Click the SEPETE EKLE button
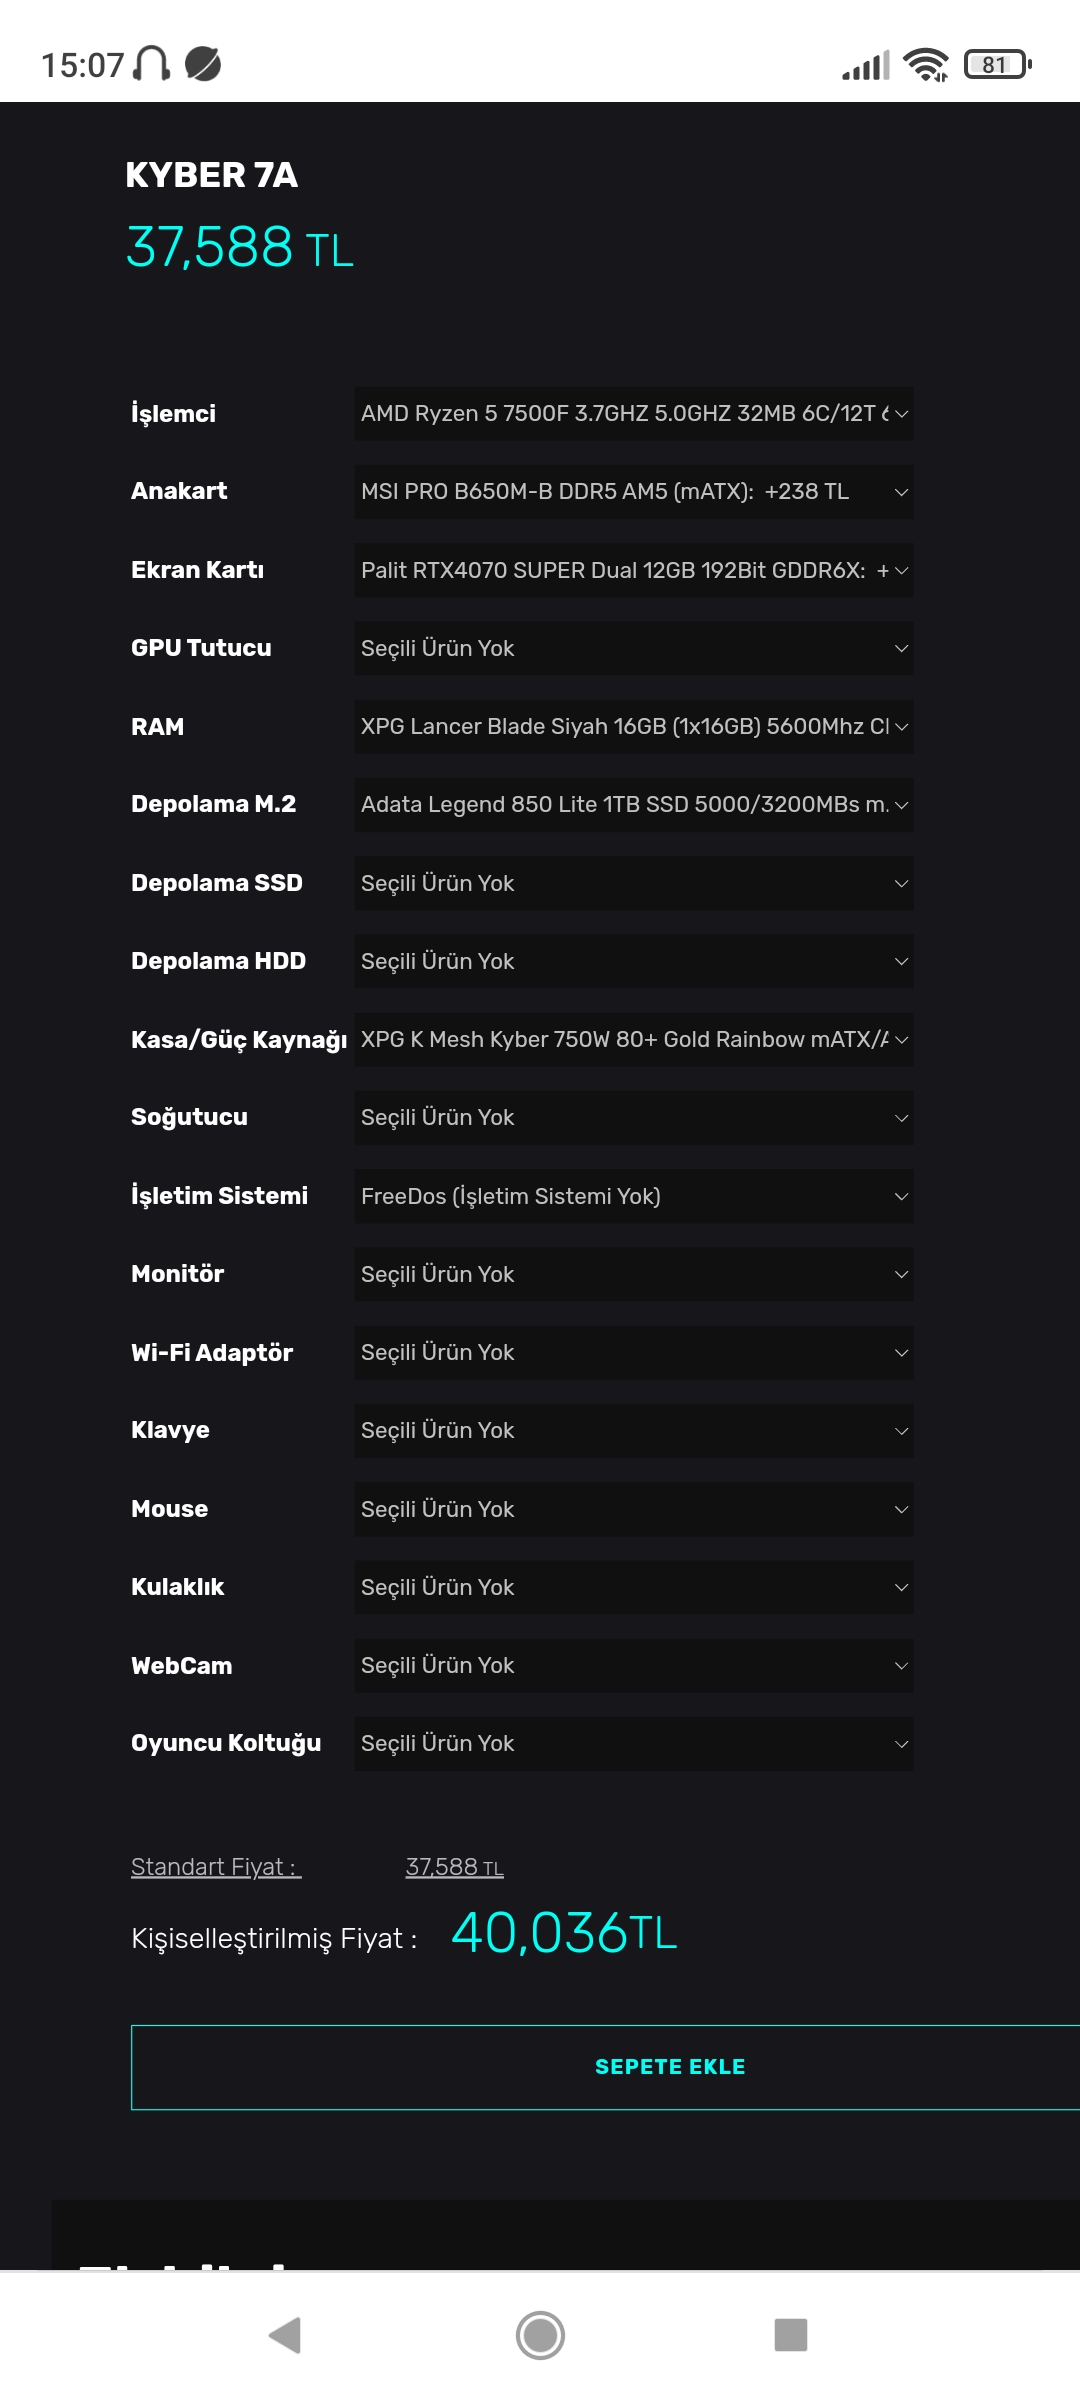Viewport: 1080px width, 2400px height. 606,2068
